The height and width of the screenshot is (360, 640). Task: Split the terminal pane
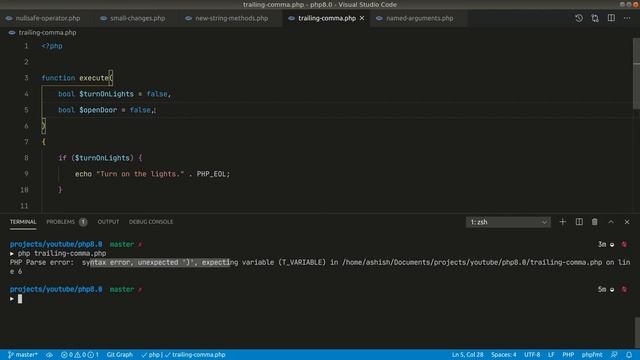[x=579, y=222]
